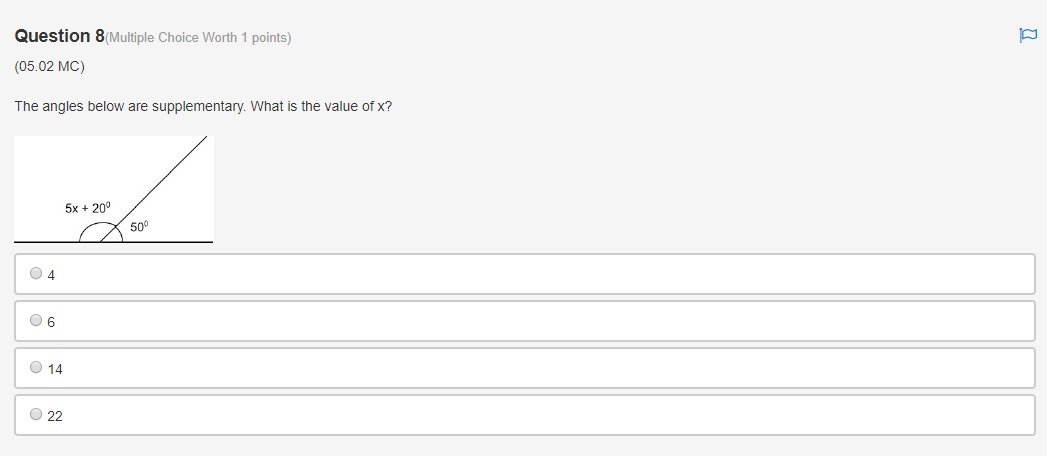This screenshot has width=1047, height=456.
Task: Click the "Question 8" heading
Action: click(x=59, y=36)
